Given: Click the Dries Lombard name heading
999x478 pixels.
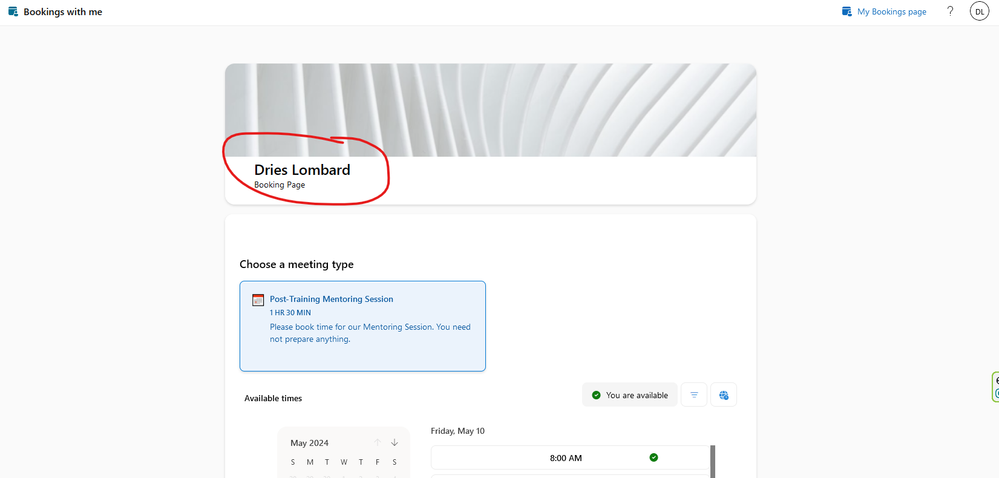Looking at the screenshot, I should pyautogui.click(x=302, y=170).
